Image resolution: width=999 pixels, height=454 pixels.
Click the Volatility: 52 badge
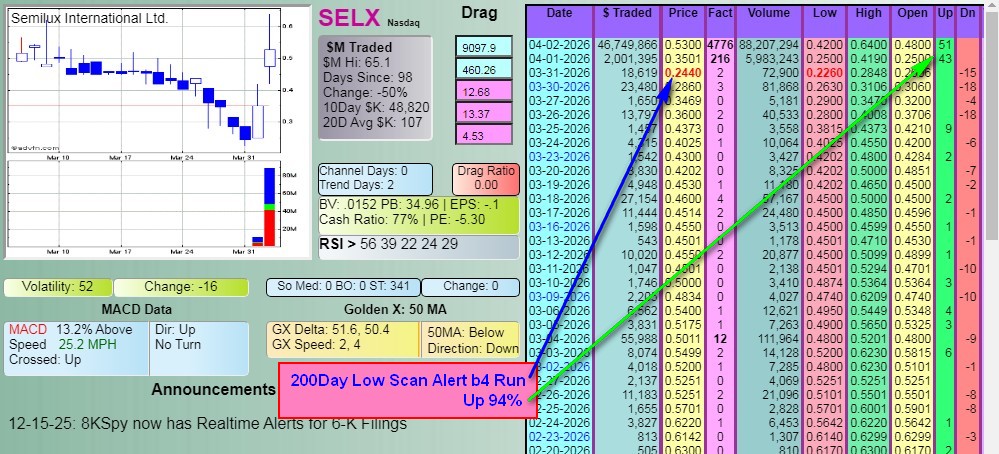(58, 287)
